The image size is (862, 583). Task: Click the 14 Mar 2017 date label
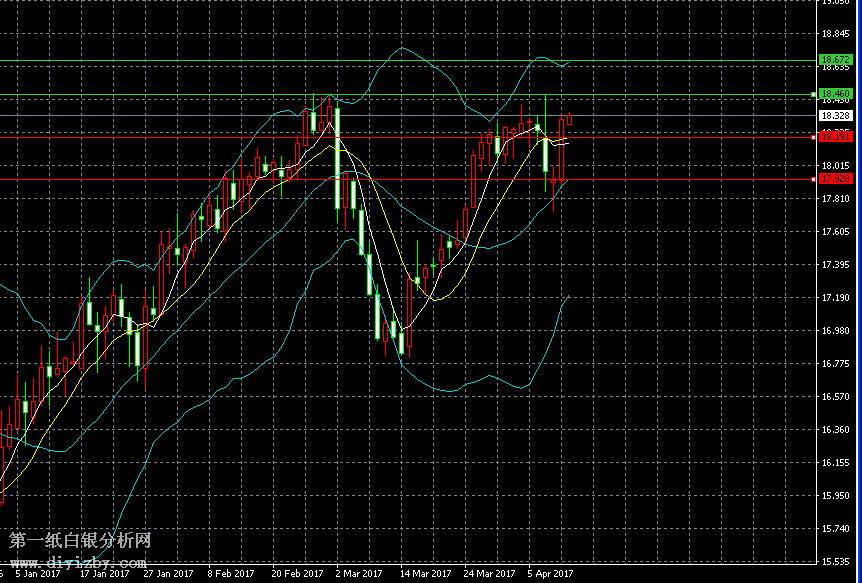[x=424, y=574]
